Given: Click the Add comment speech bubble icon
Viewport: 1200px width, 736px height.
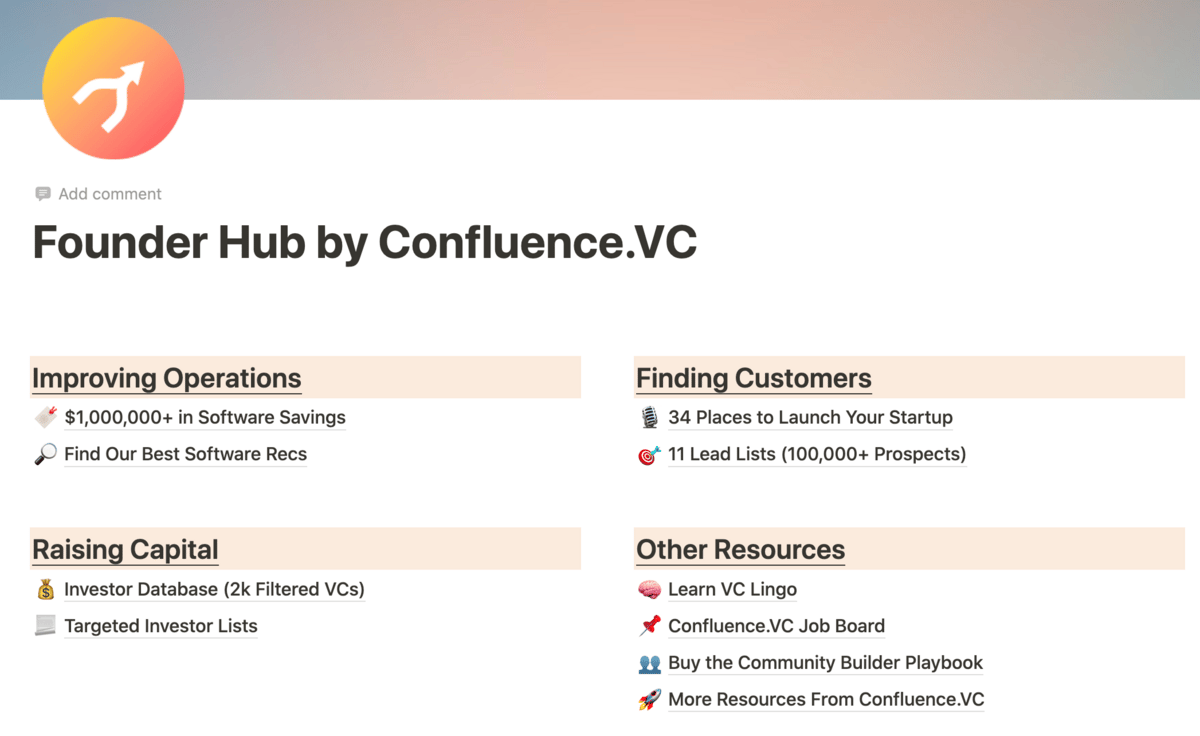Looking at the screenshot, I should tap(43, 194).
